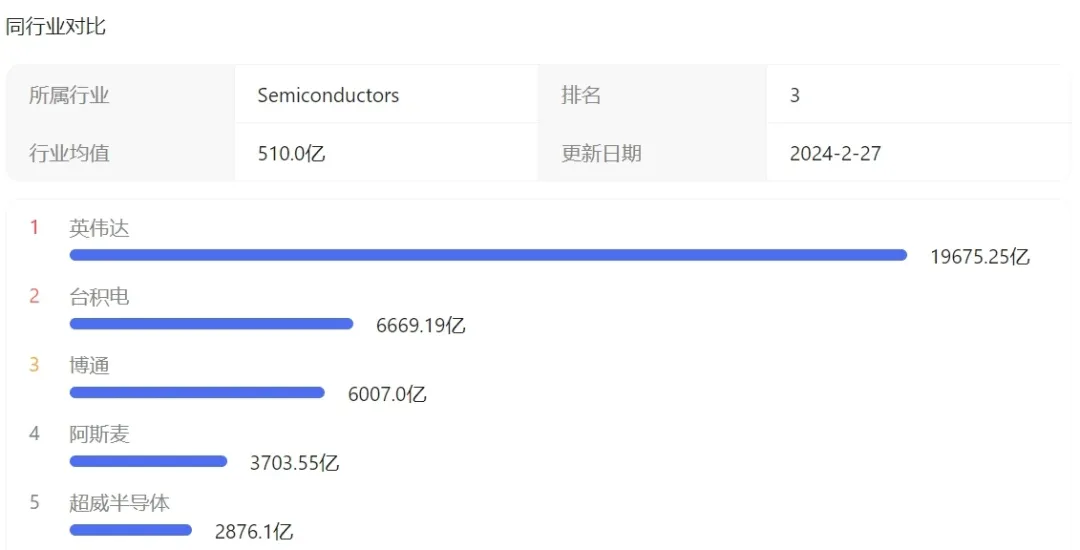Click the 英伟达 company name

(99, 229)
